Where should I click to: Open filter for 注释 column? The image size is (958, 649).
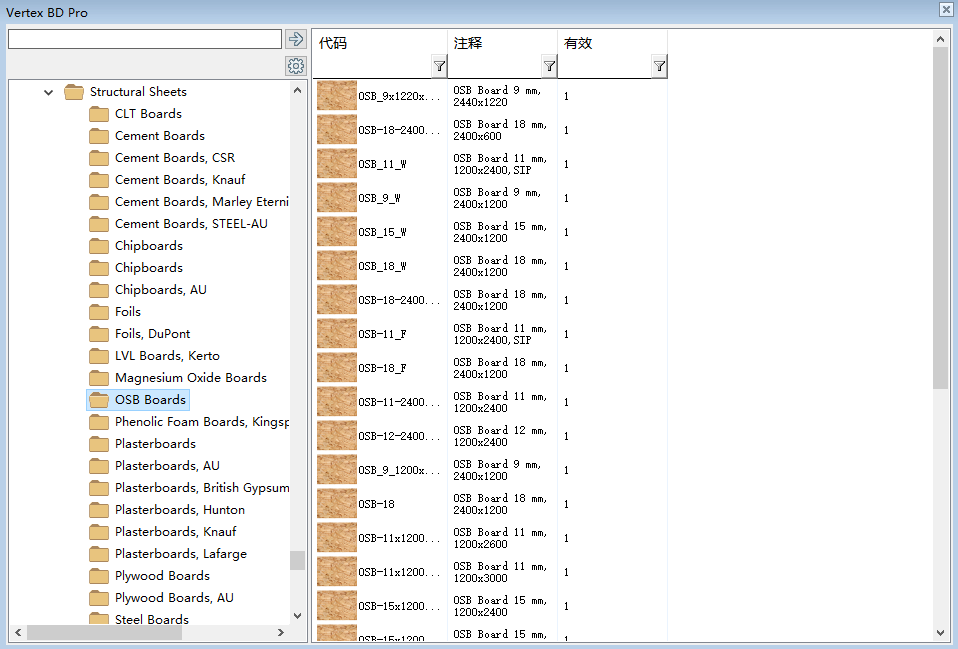(549, 66)
